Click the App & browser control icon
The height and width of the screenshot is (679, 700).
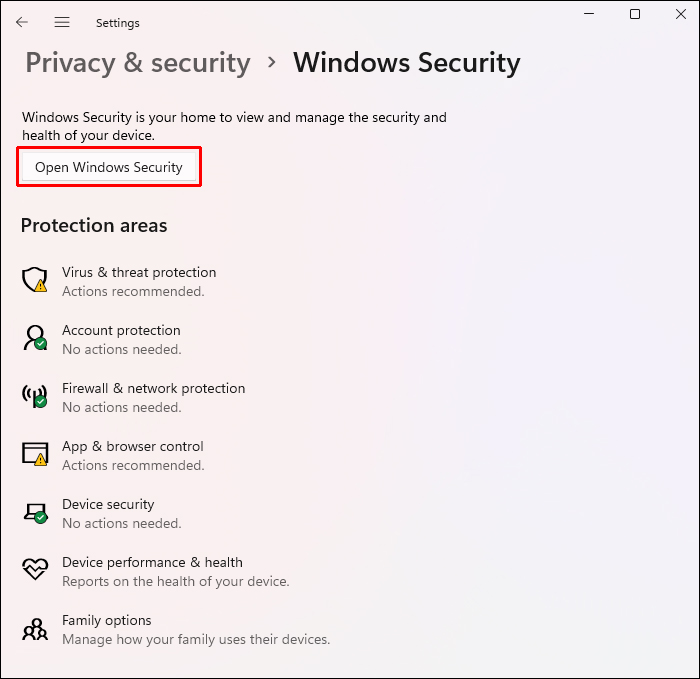click(x=35, y=454)
